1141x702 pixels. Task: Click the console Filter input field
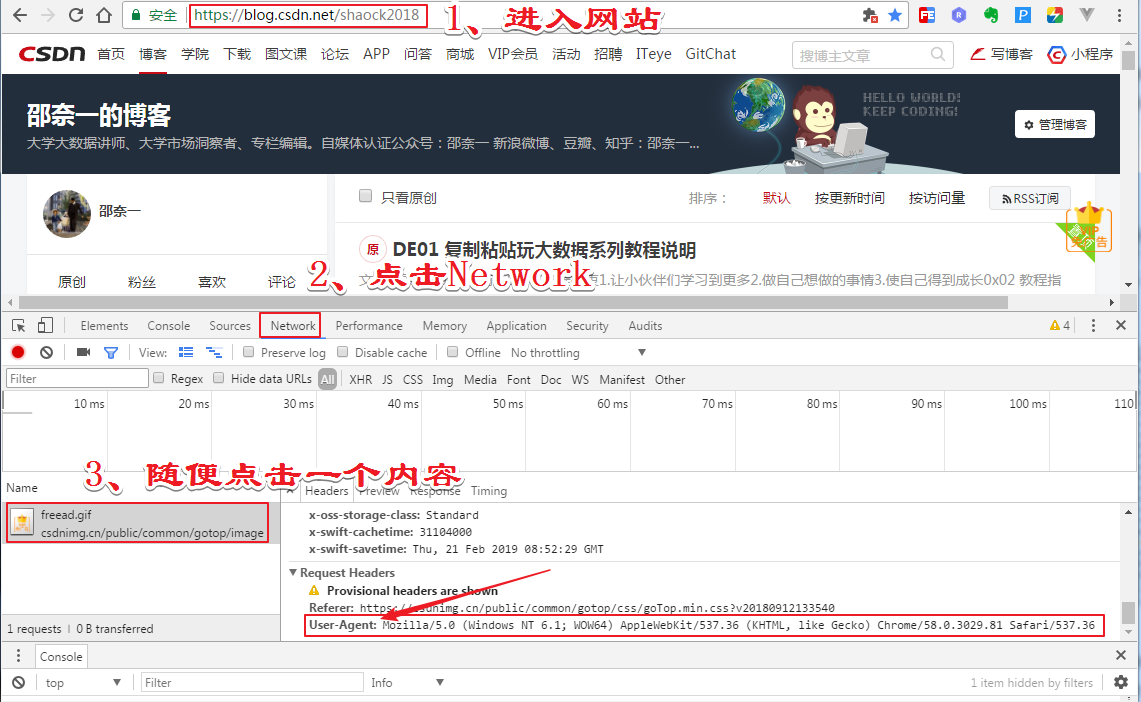(252, 682)
